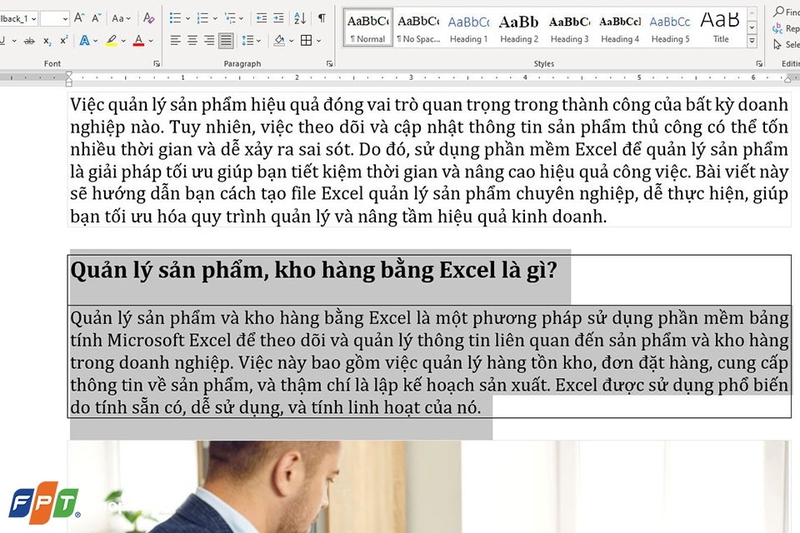Screen dimensions: 800x533
Task: Click the Clear All Formatting eraser icon
Action: tap(148, 18)
